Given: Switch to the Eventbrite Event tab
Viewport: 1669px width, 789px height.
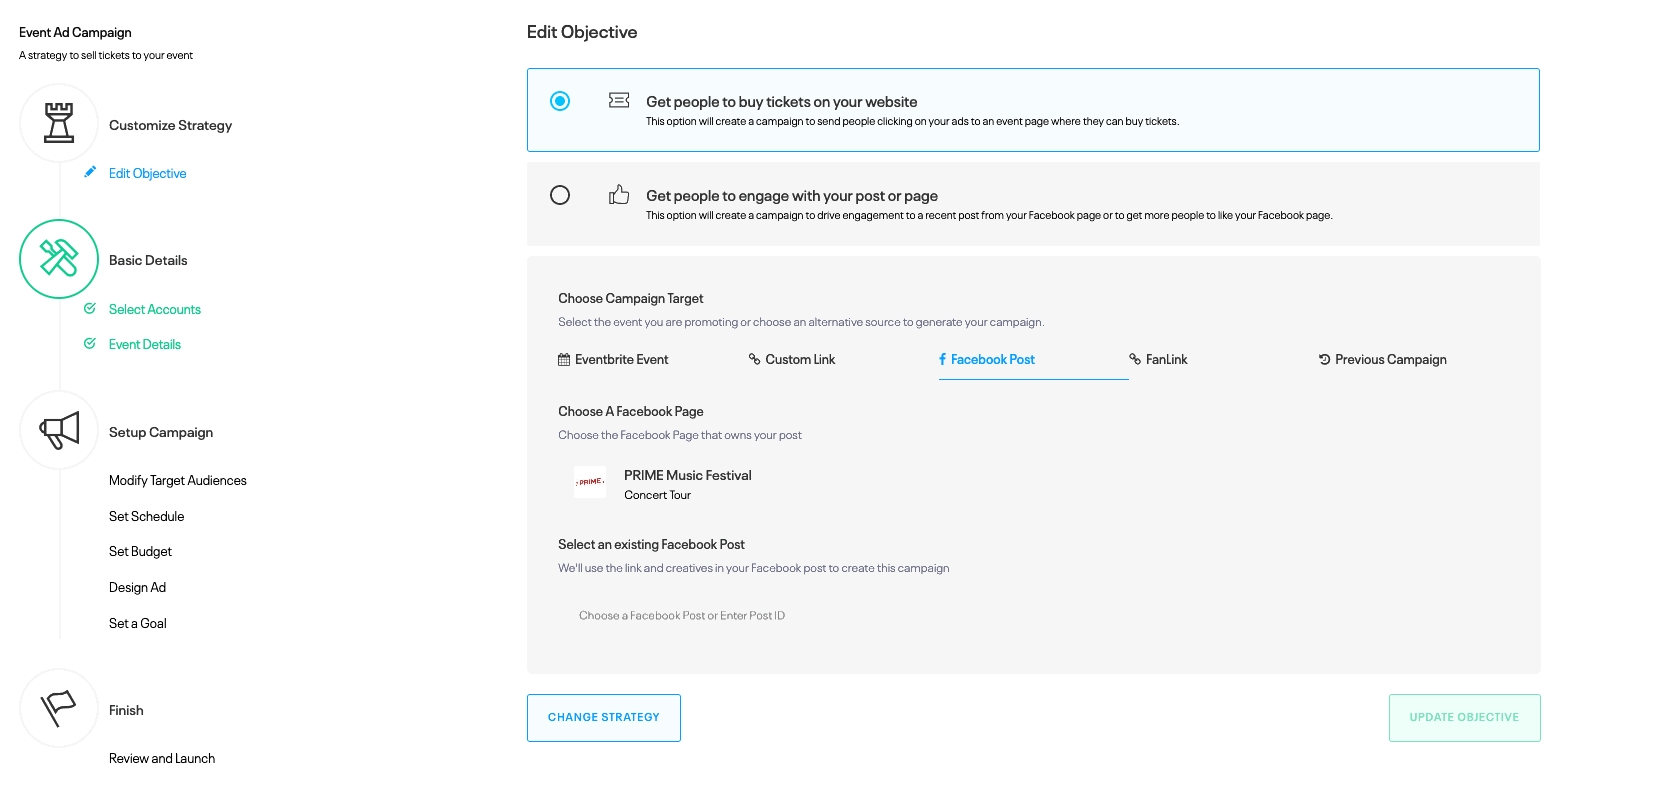Looking at the screenshot, I should coord(613,360).
